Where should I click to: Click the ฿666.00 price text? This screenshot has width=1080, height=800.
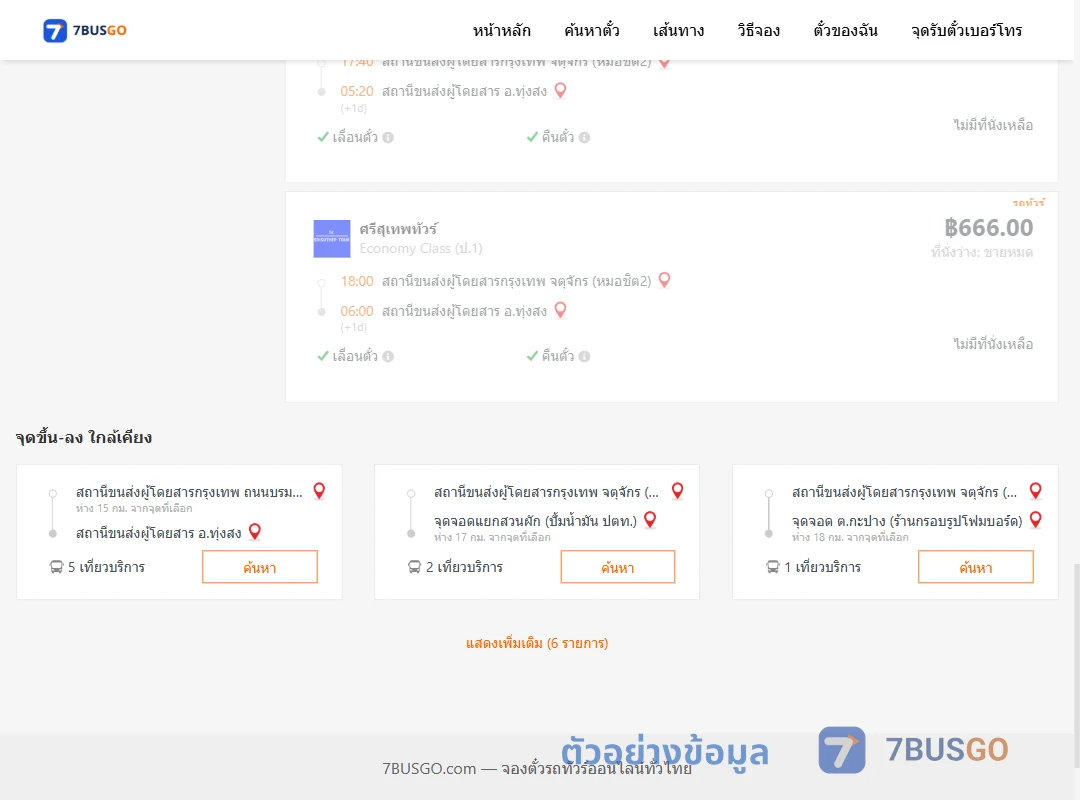[x=988, y=227]
